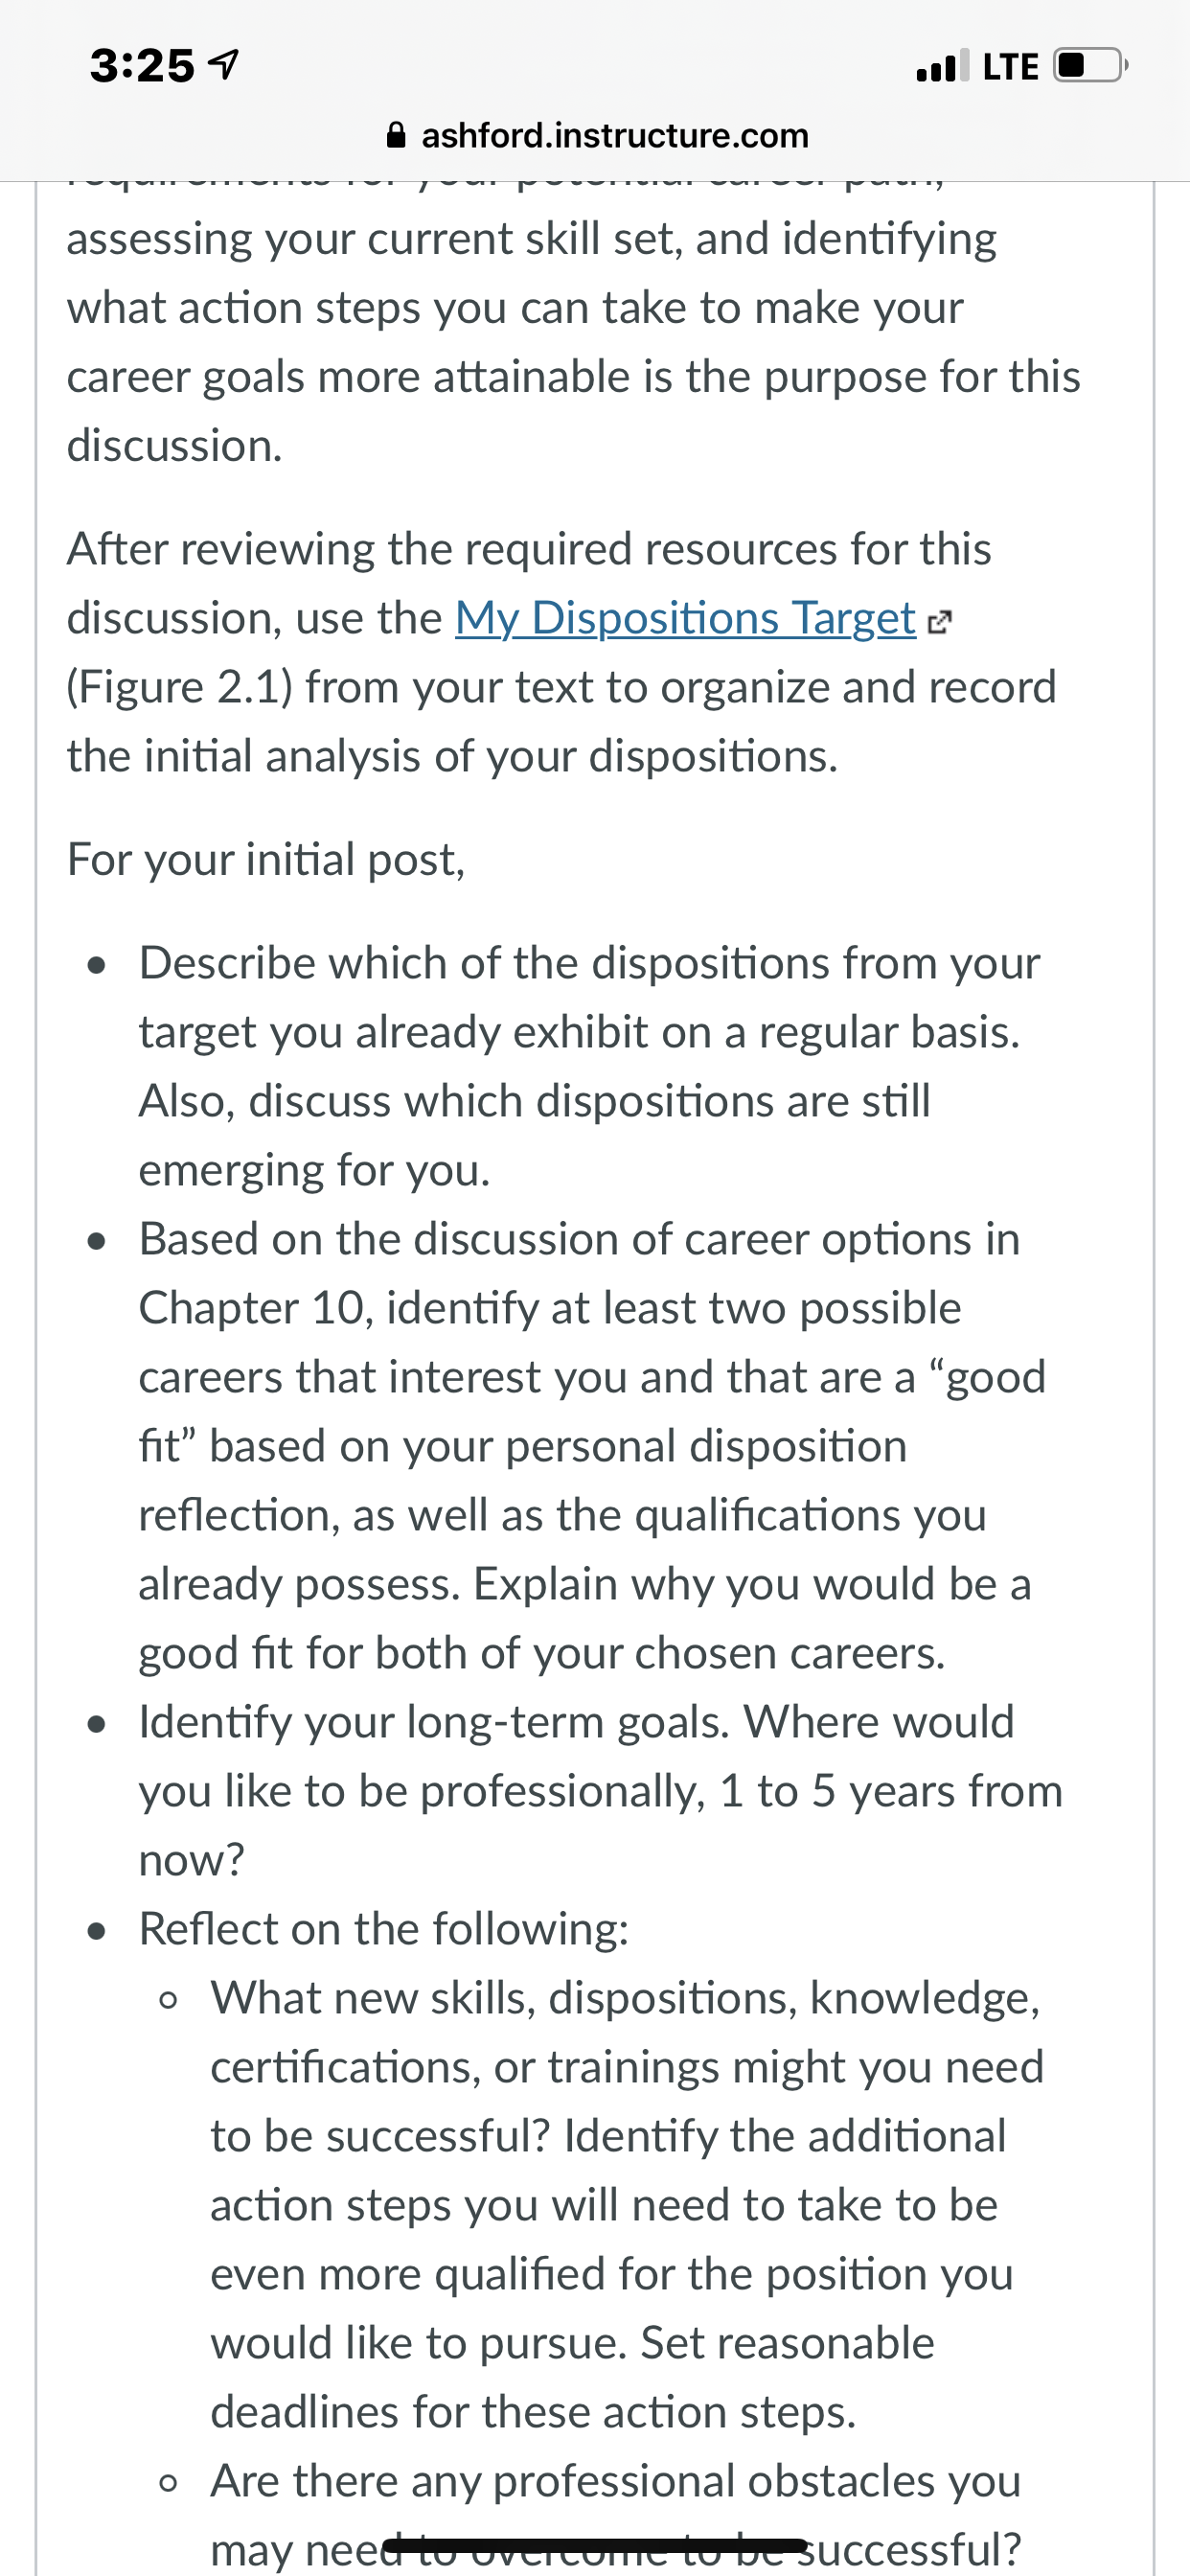
Task: Tap the home indicator bar at the bottom
Action: pyautogui.click(x=595, y=2545)
